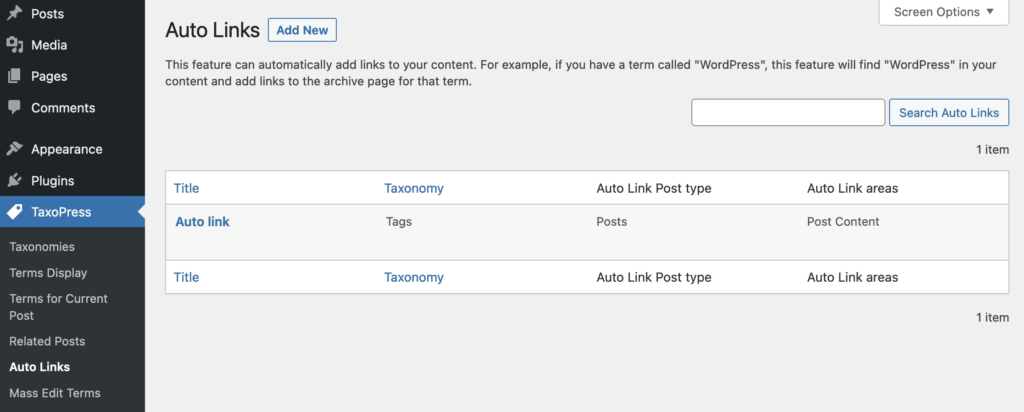Click 'Auto Link areas' footer column
Viewport: 1024px width, 412px height.
pos(852,277)
